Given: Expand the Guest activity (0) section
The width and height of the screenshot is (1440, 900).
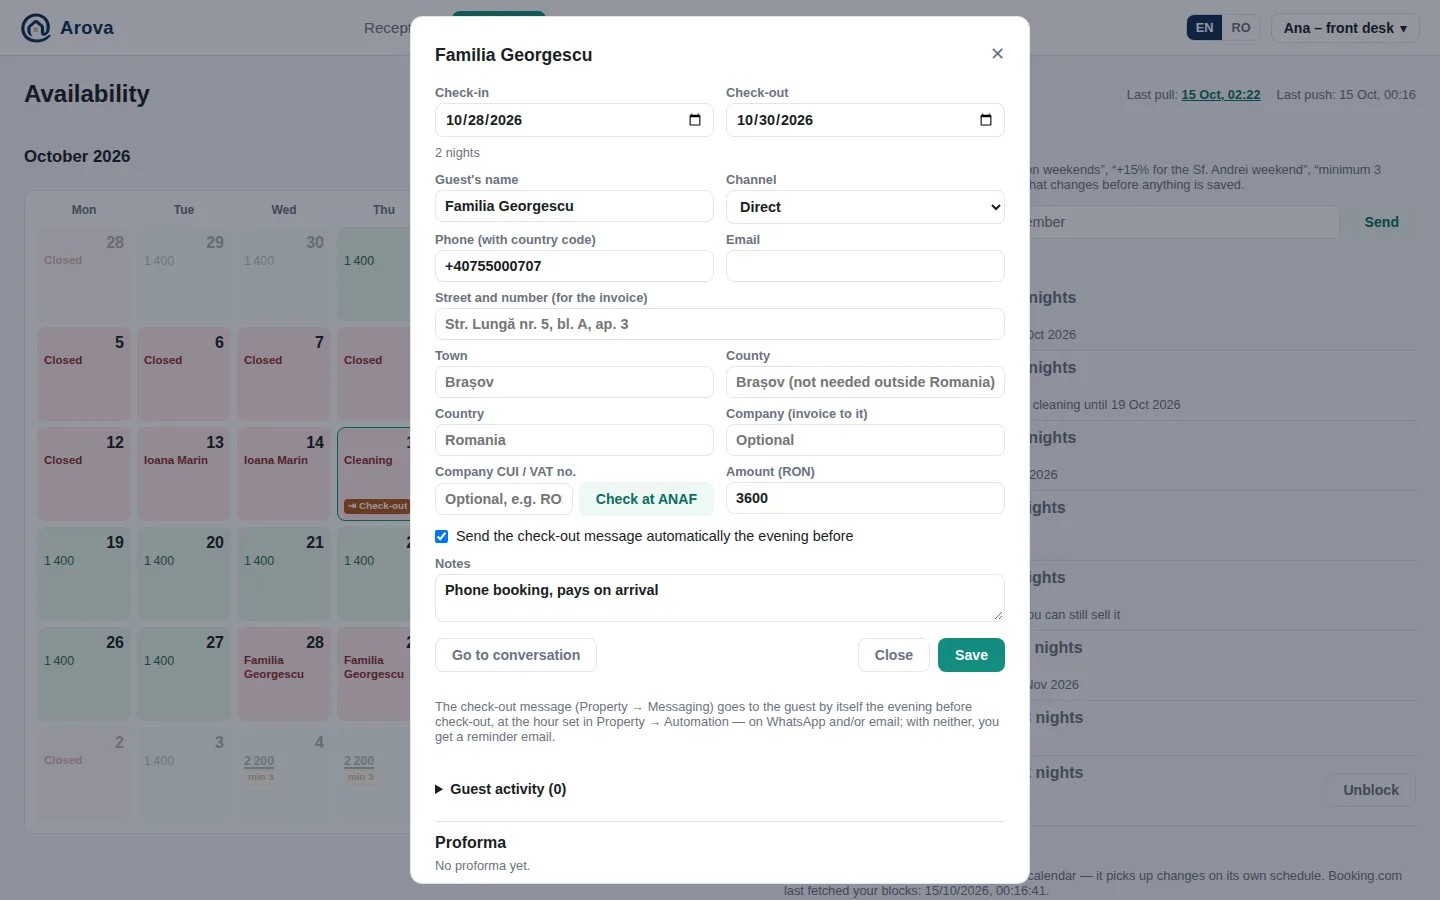Looking at the screenshot, I should point(501,789).
